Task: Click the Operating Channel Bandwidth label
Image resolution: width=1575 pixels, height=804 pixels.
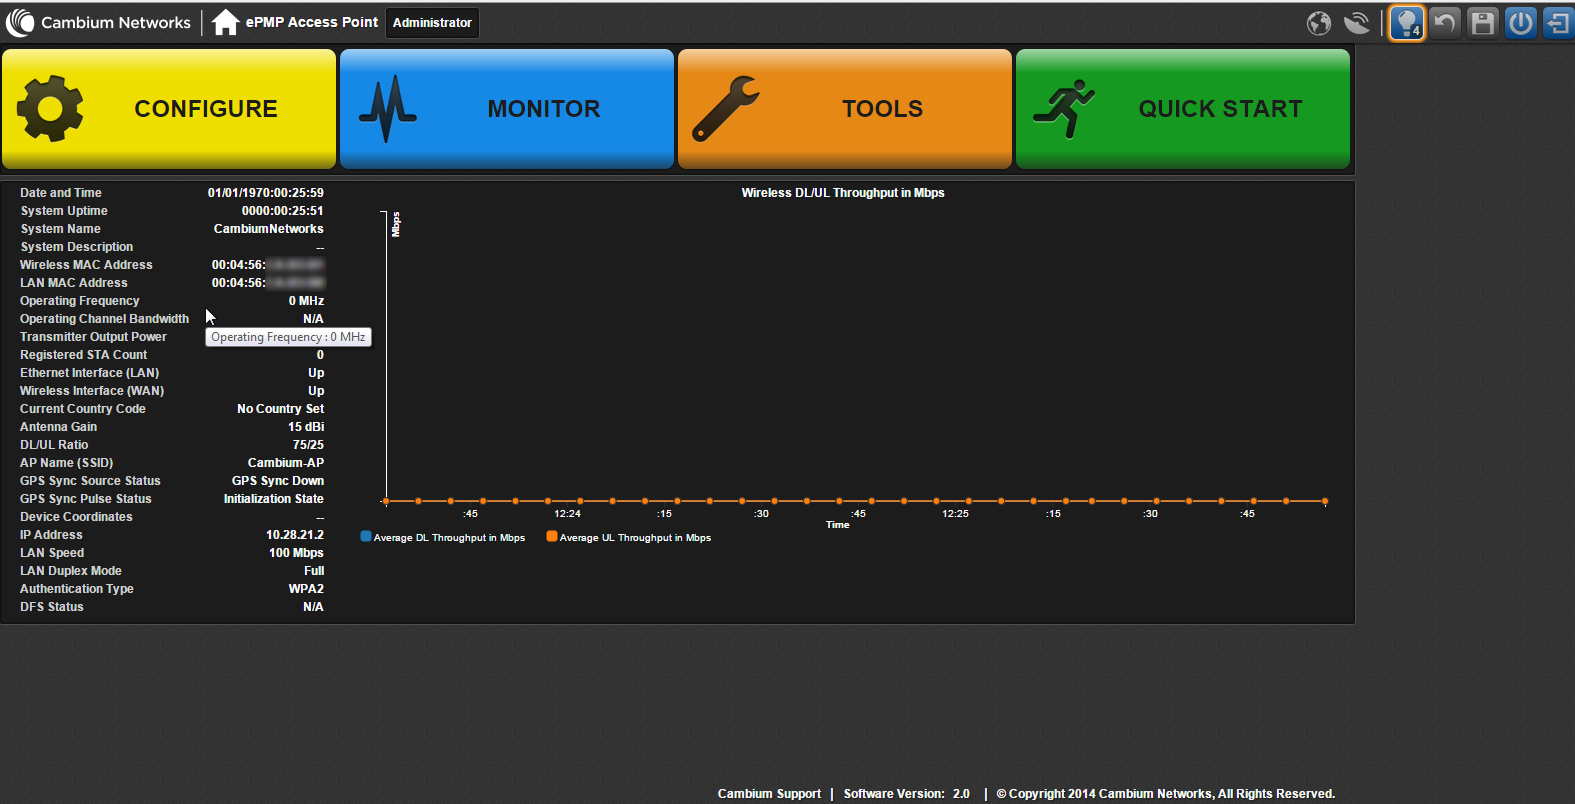Action: (104, 319)
